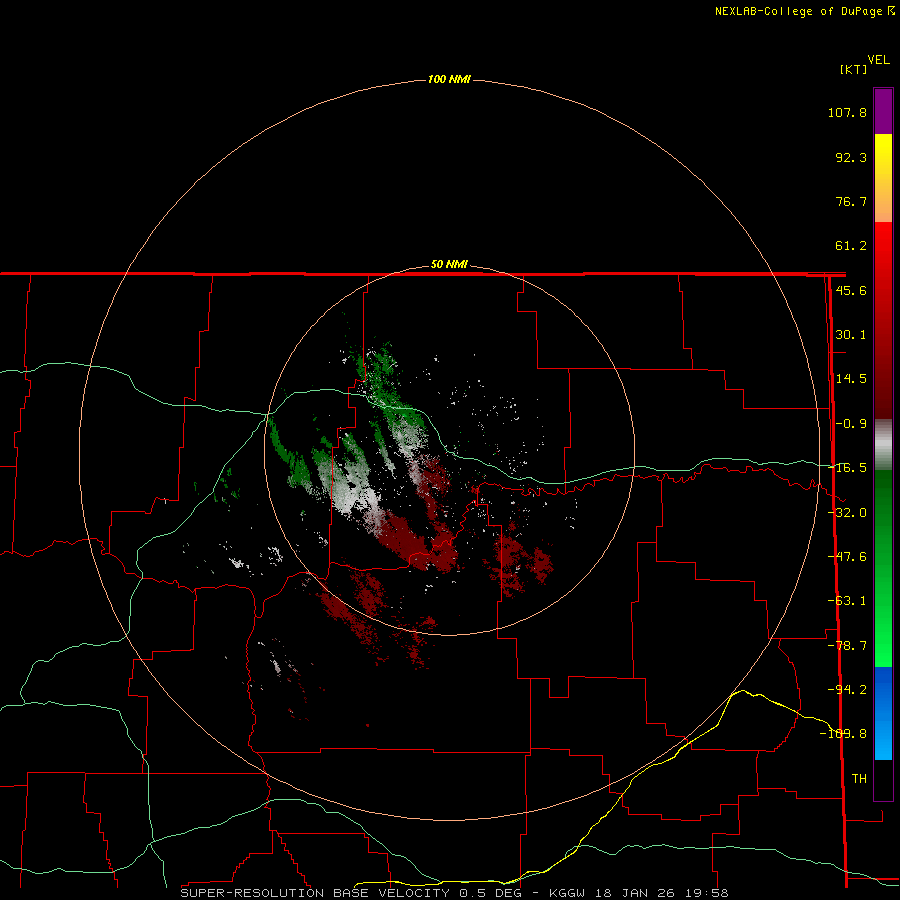
Task: Click the 107.8 velocity scale value
Action: 847,112
